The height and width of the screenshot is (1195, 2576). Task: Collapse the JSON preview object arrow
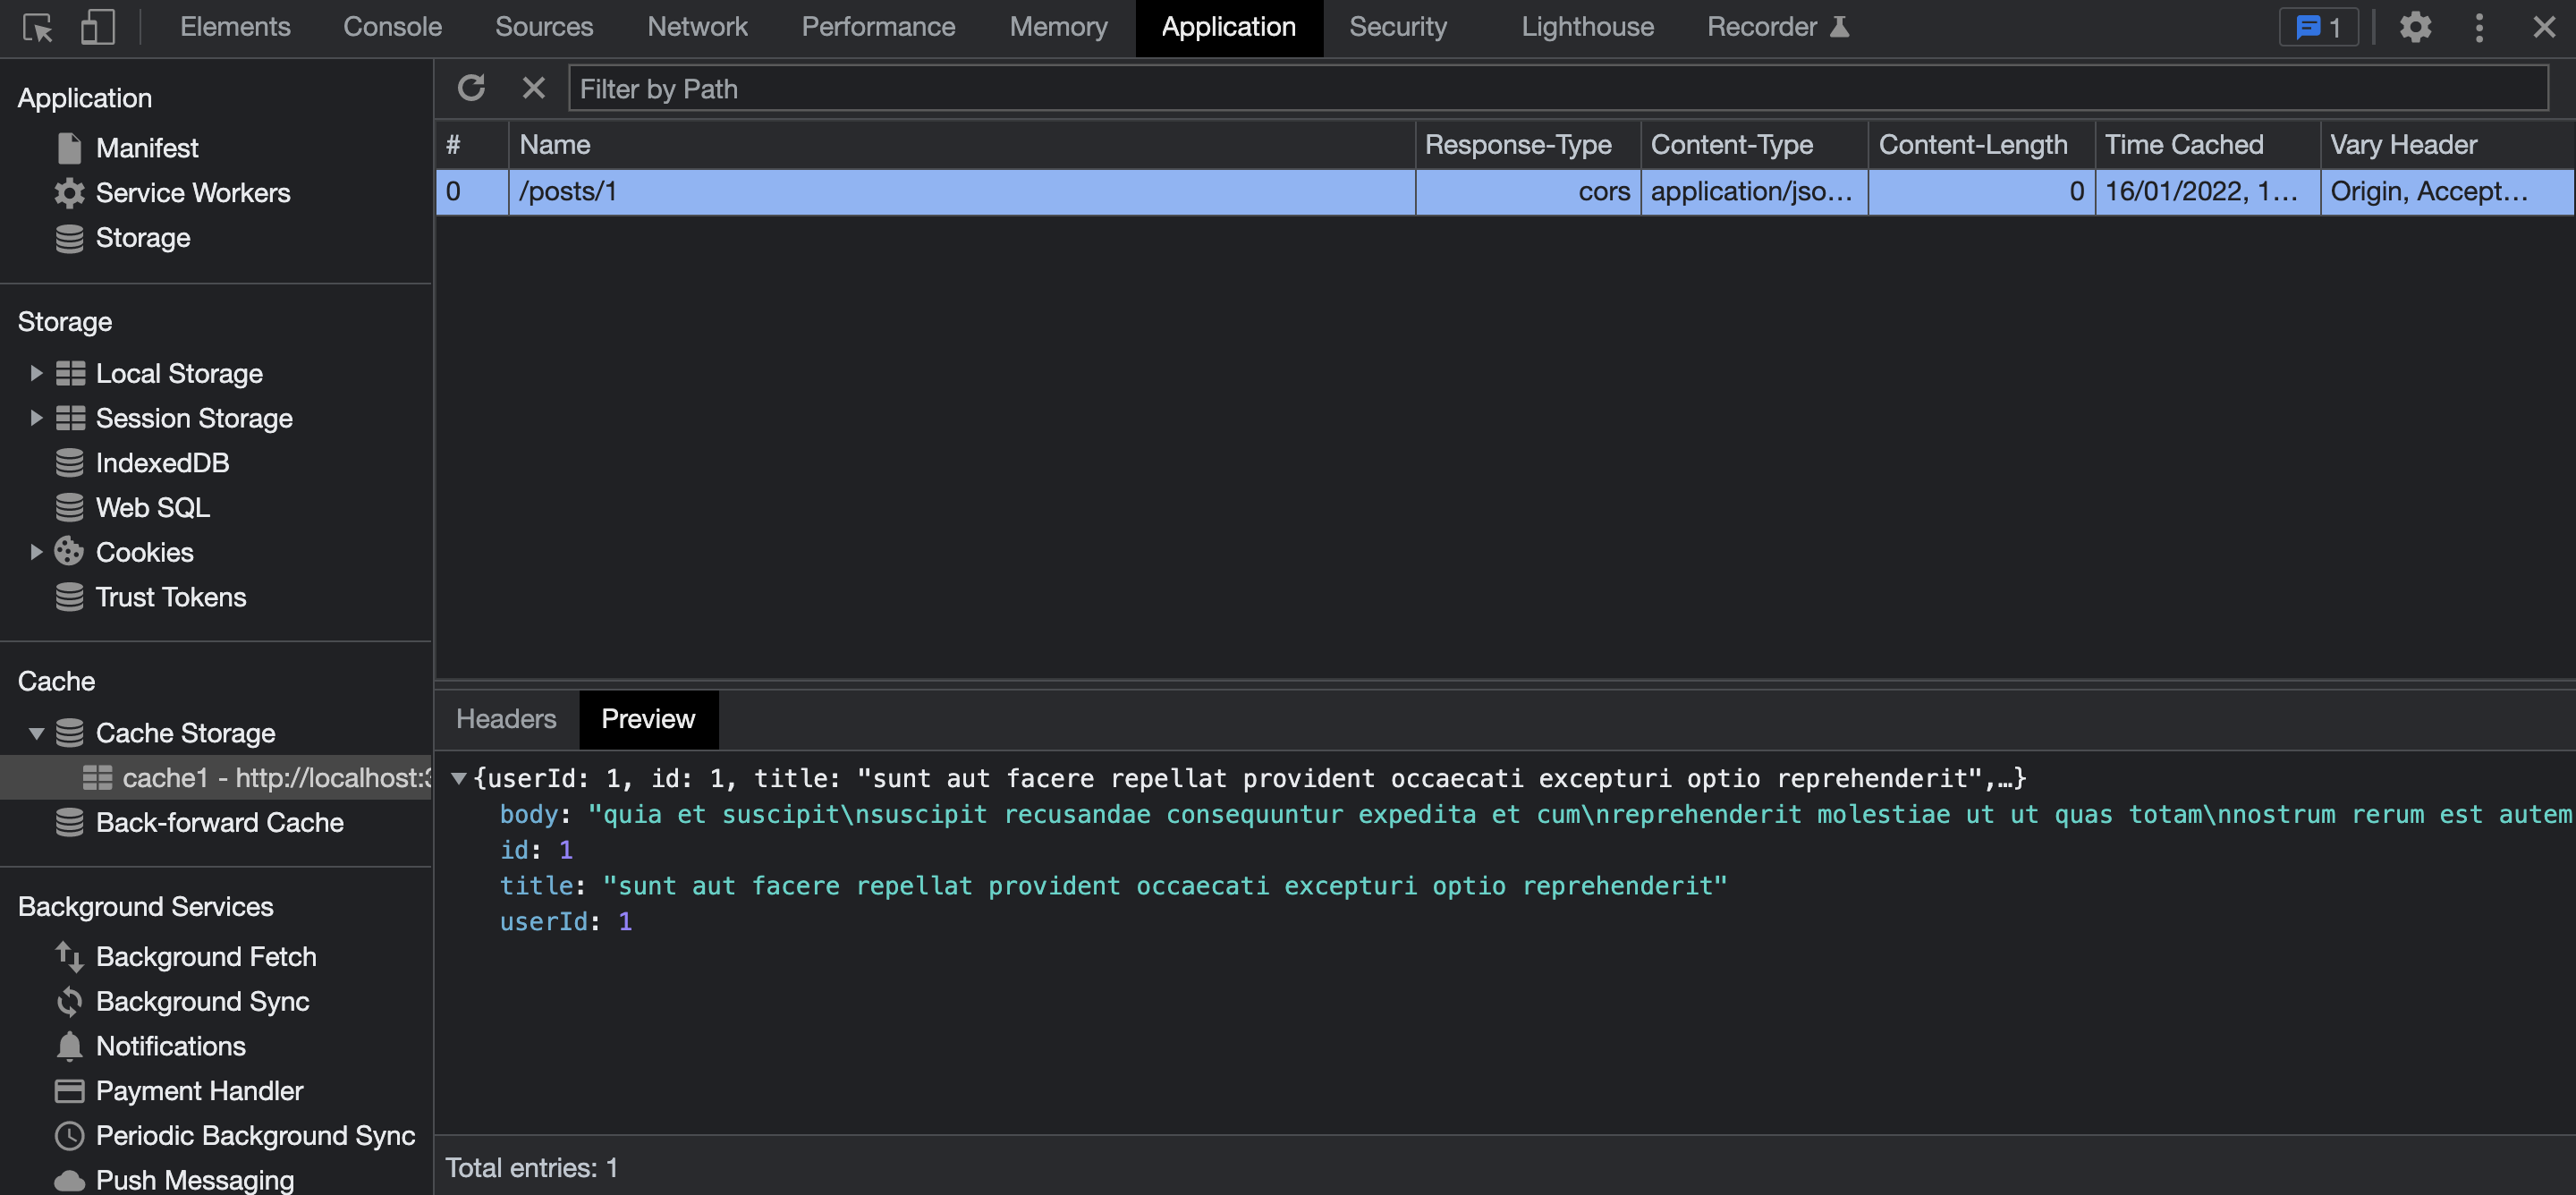click(458, 778)
